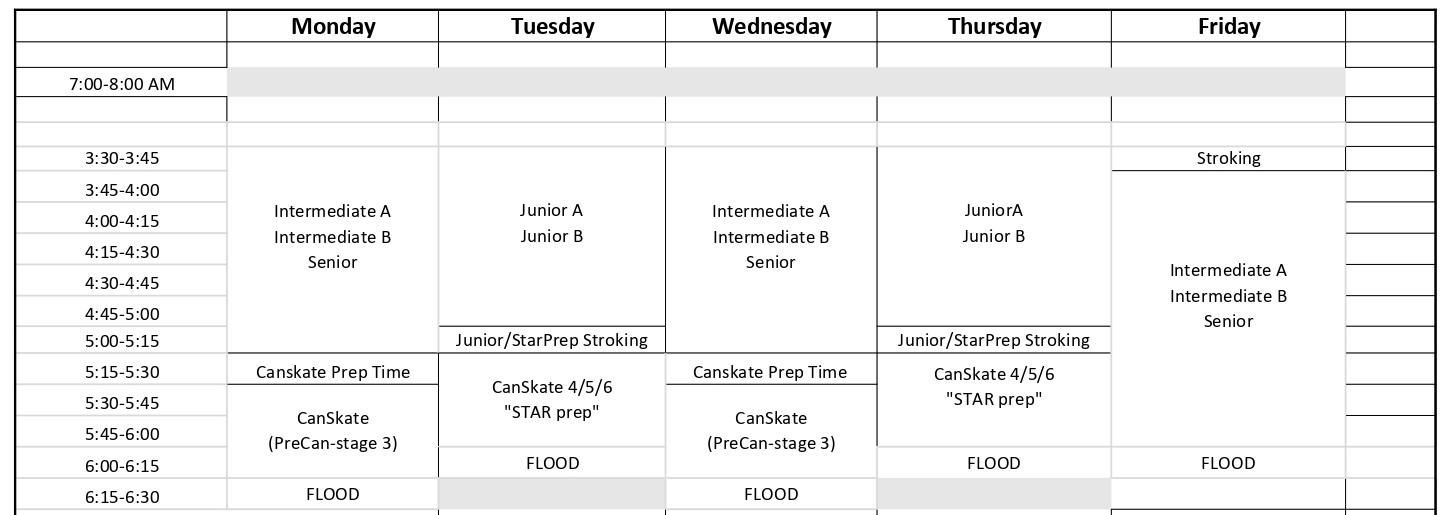Screen dimensions: 1453x515
Task: Select Thursday's Junior/StarPrep Stroking cell
Action: click(994, 340)
